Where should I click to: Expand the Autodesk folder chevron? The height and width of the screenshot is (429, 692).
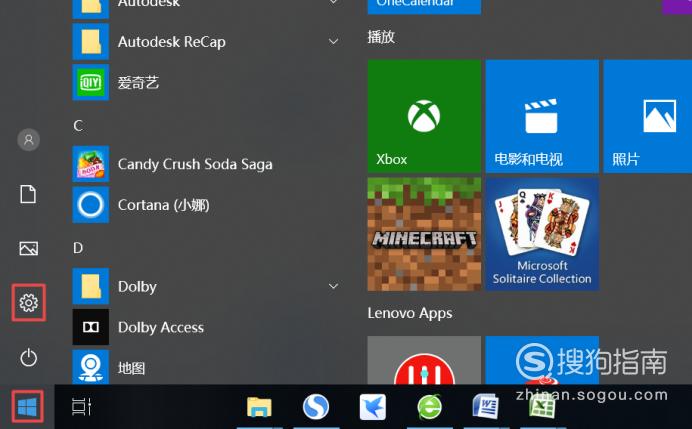[x=334, y=2]
